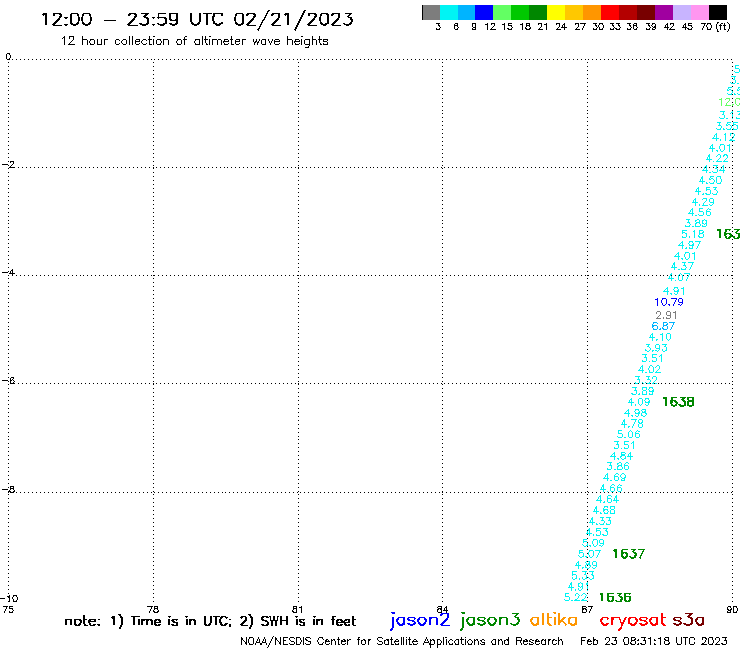Click the green pass time label 1638
Image resolution: width=740 pixels, height=650 pixels.
[678, 402]
